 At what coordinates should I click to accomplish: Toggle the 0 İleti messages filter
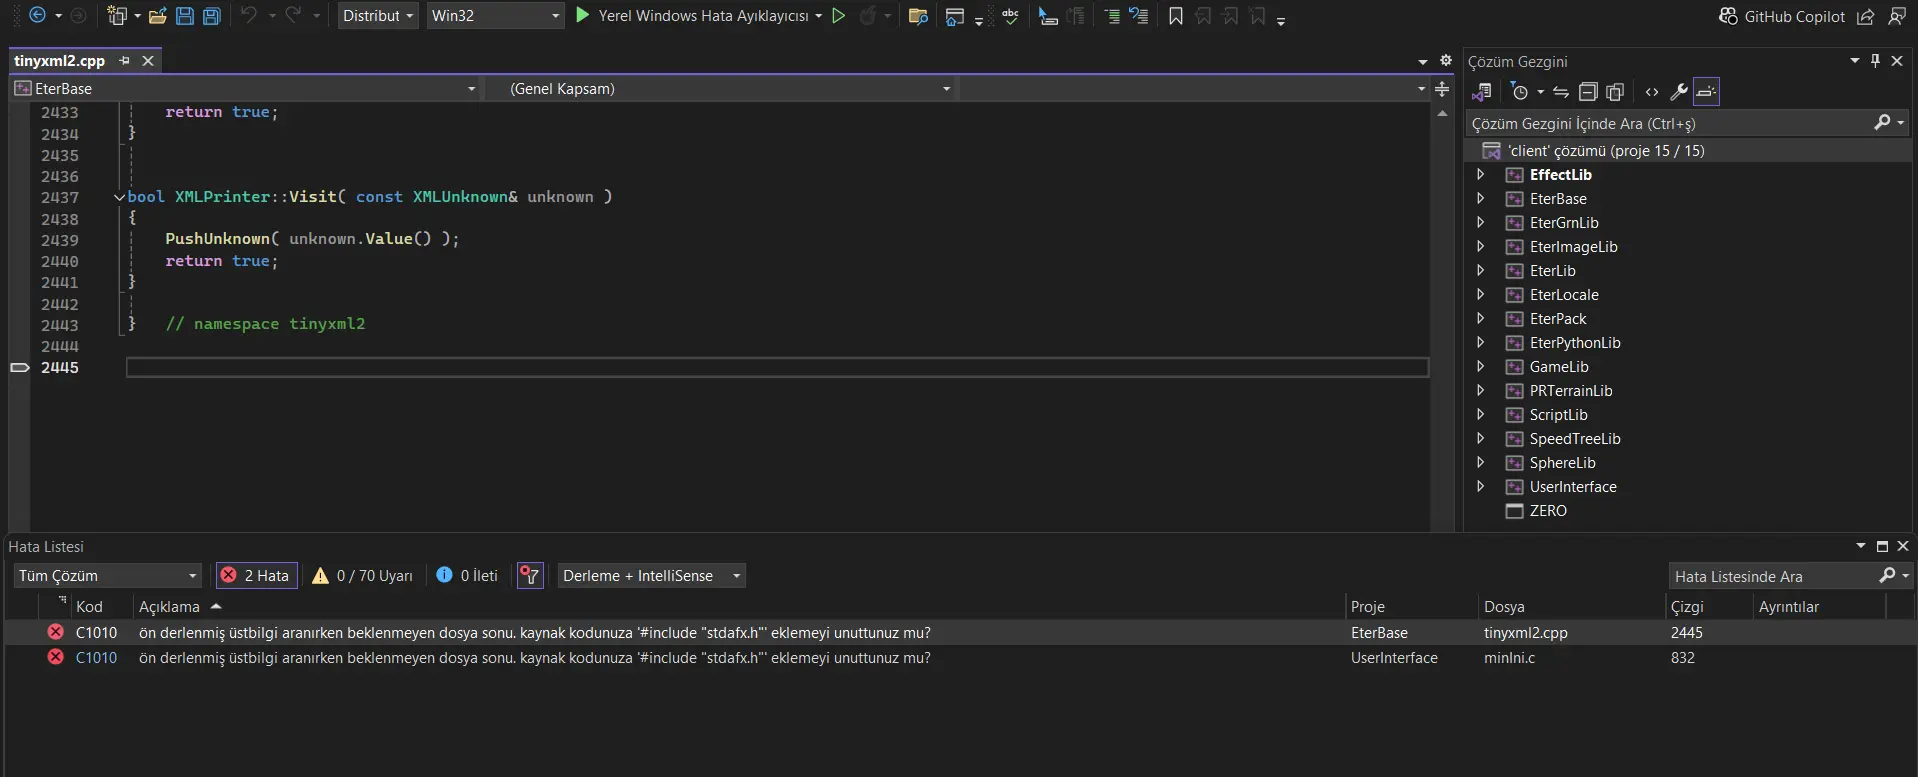467,576
